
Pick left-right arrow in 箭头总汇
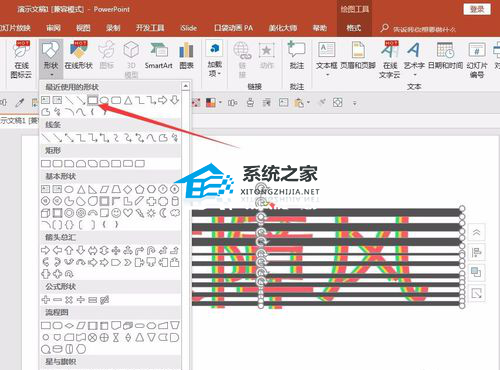click(92, 250)
